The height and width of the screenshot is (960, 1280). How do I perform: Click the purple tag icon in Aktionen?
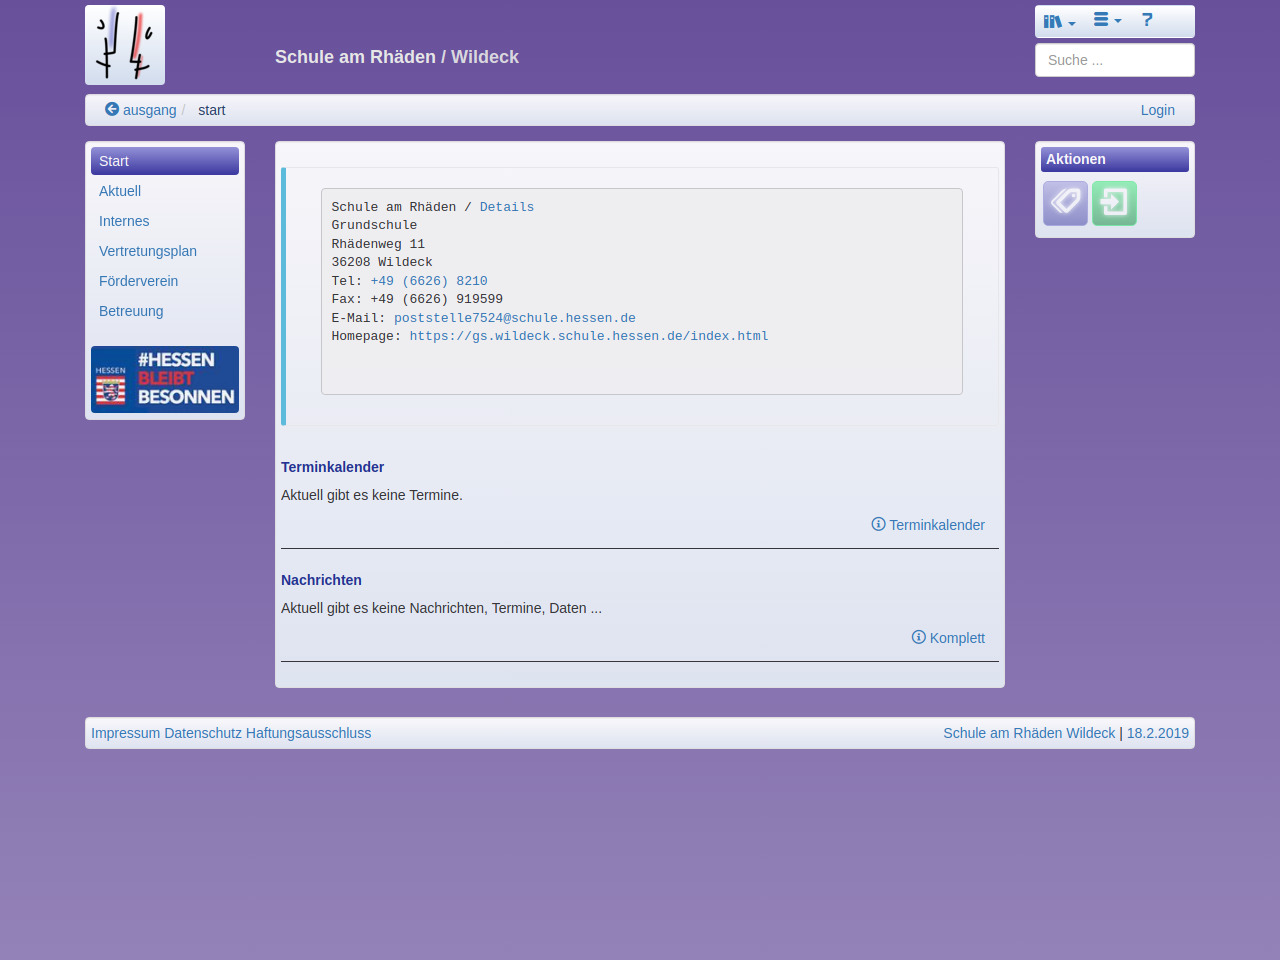pyautogui.click(x=1065, y=203)
